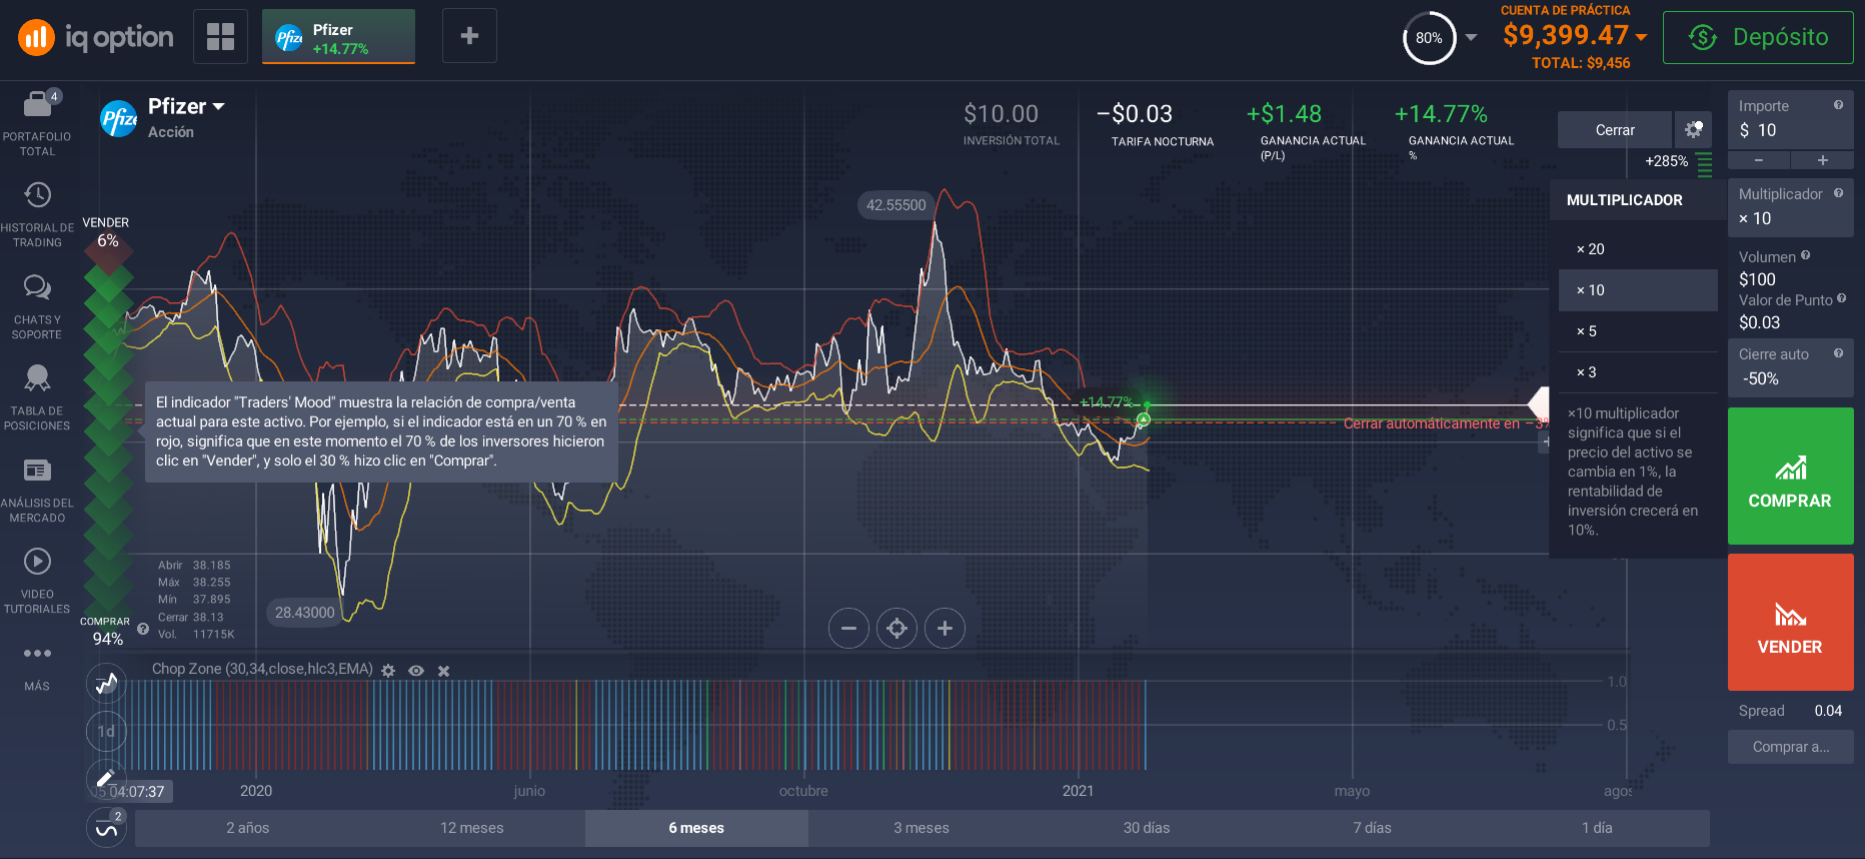Screen dimensions: 1865x859
Task: Expand the Pfizer asset dropdown arrow
Action: click(x=219, y=106)
